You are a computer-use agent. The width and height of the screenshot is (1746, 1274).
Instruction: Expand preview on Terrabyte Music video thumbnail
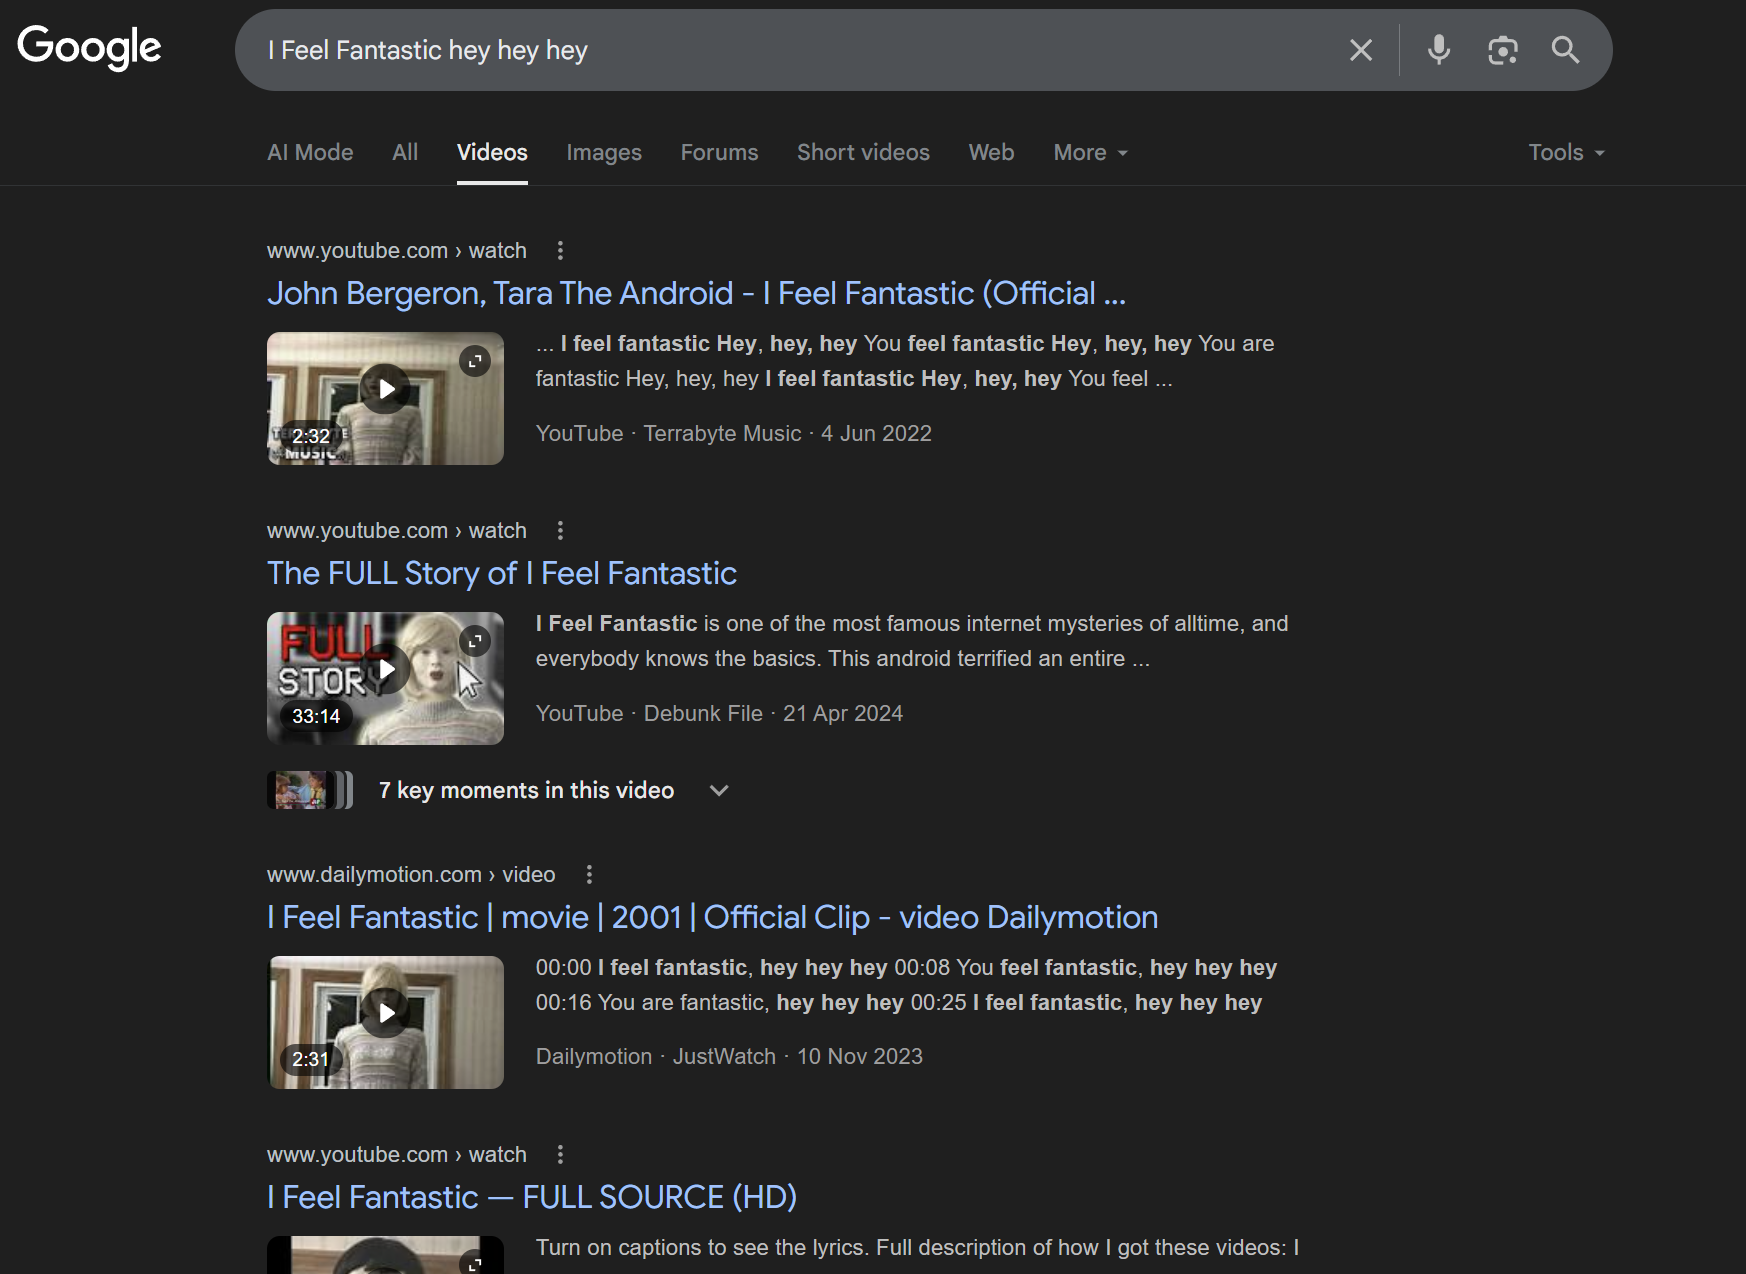pos(475,361)
